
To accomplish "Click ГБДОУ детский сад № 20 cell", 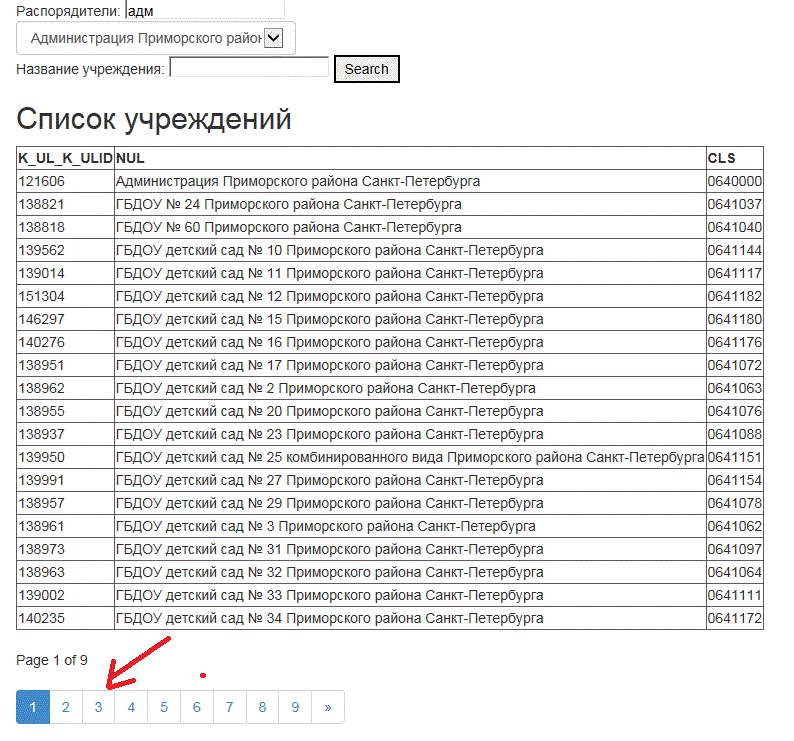I will [410, 411].
